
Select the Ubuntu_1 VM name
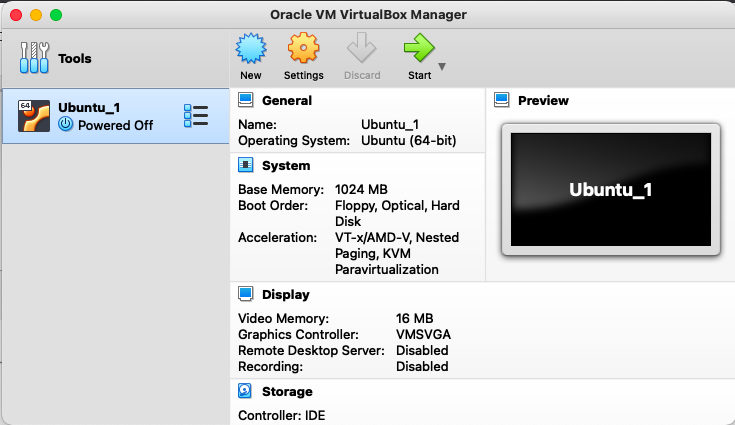[89, 107]
